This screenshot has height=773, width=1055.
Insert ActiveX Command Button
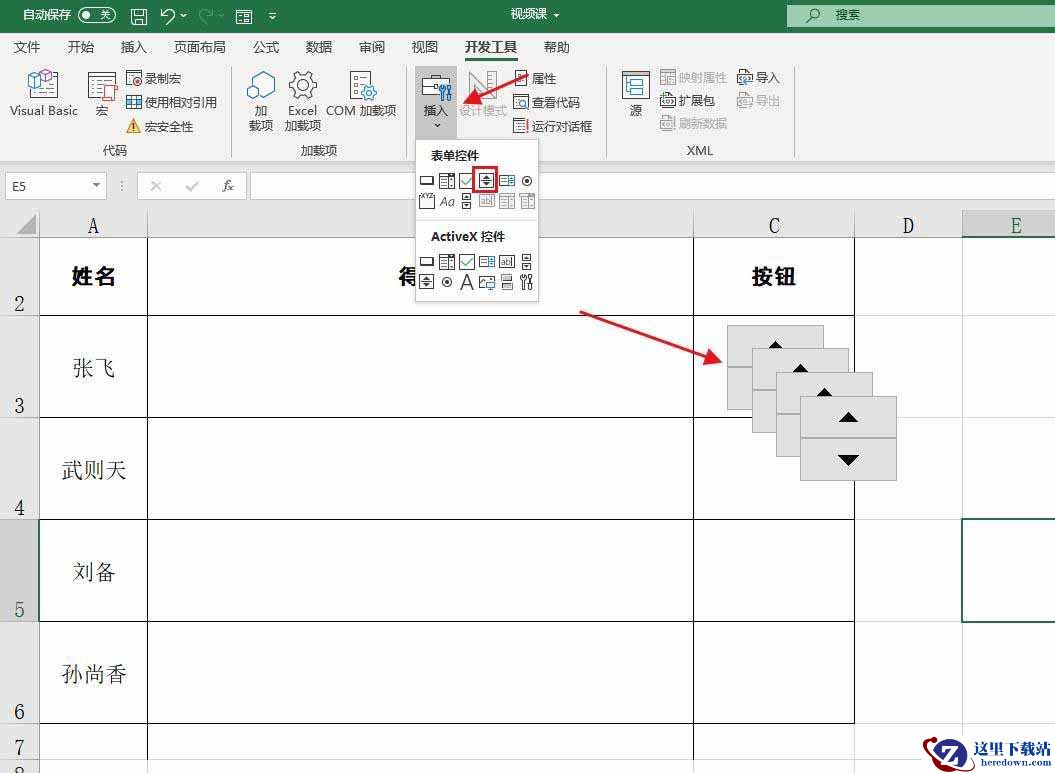(x=427, y=262)
